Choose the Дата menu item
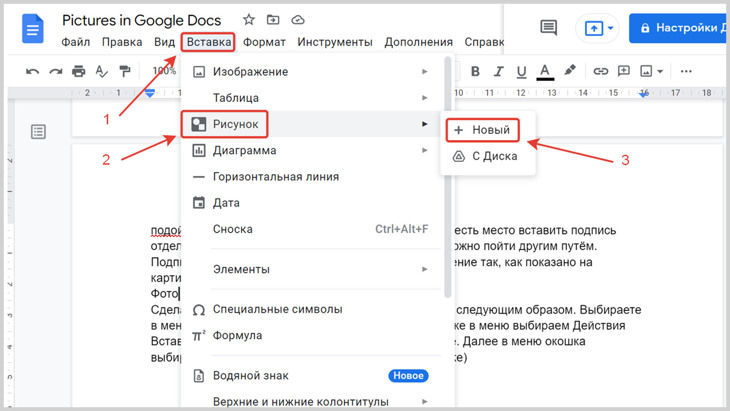Screen dimensions: 730x411 tap(311, 202)
